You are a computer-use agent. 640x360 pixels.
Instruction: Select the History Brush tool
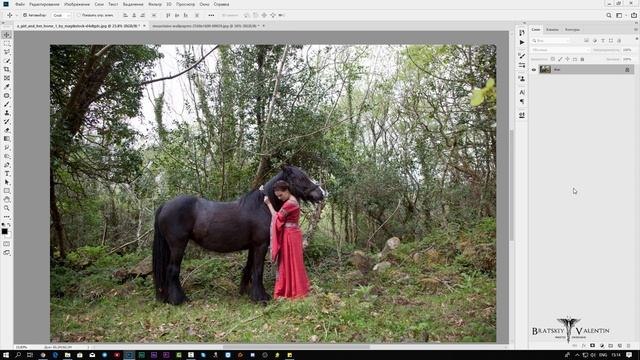pos(7,122)
